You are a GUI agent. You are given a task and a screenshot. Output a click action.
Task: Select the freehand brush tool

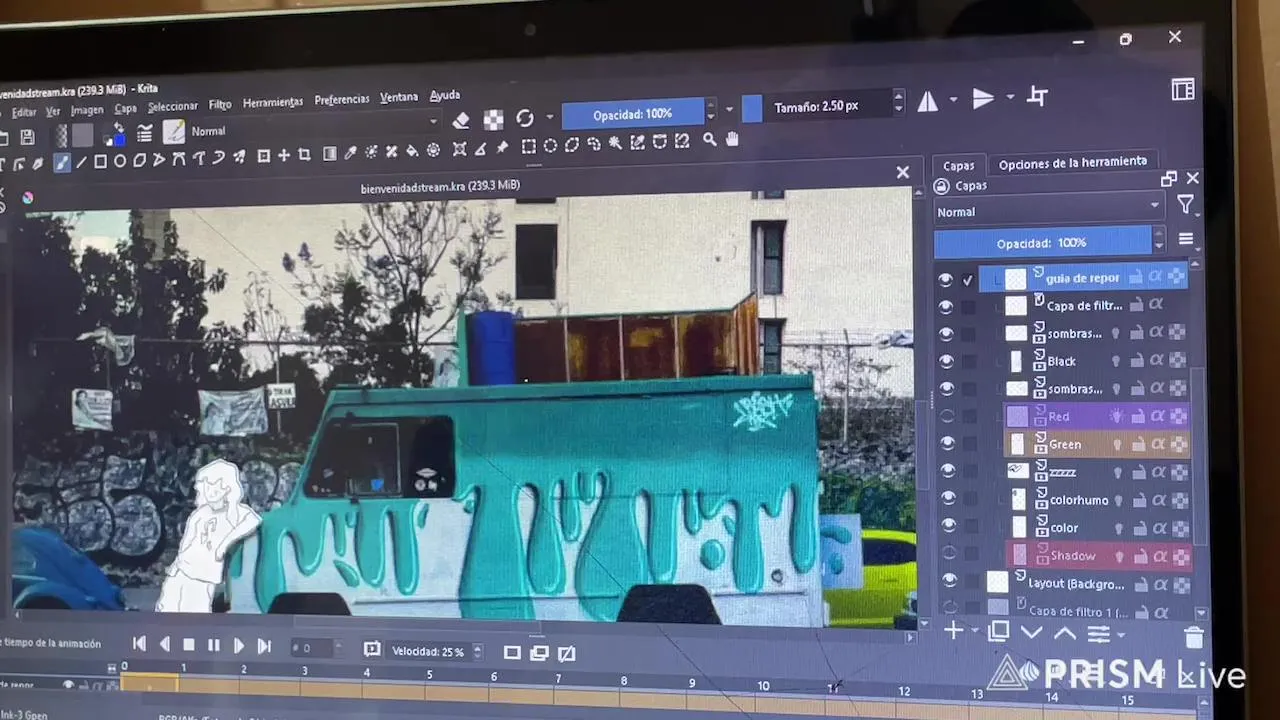click(x=62, y=162)
